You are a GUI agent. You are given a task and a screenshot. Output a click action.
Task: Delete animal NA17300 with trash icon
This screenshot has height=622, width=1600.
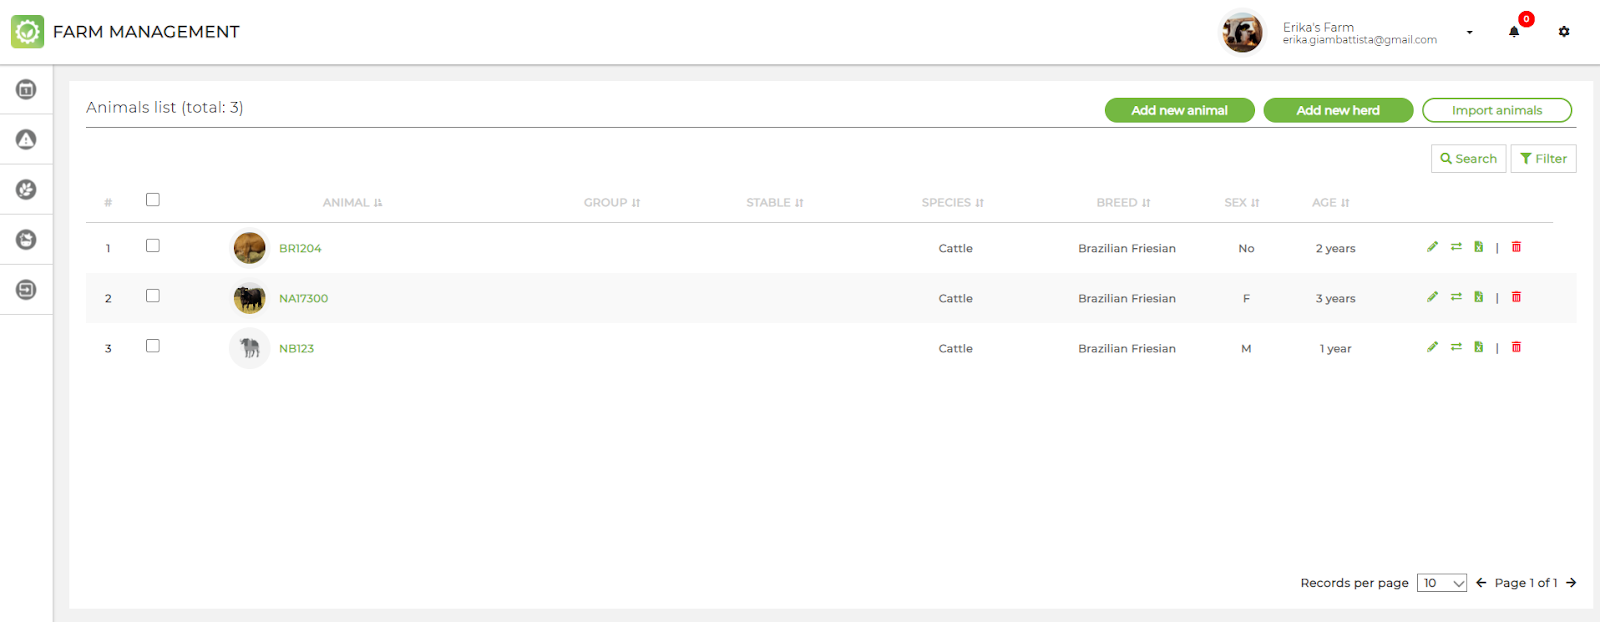(x=1516, y=297)
